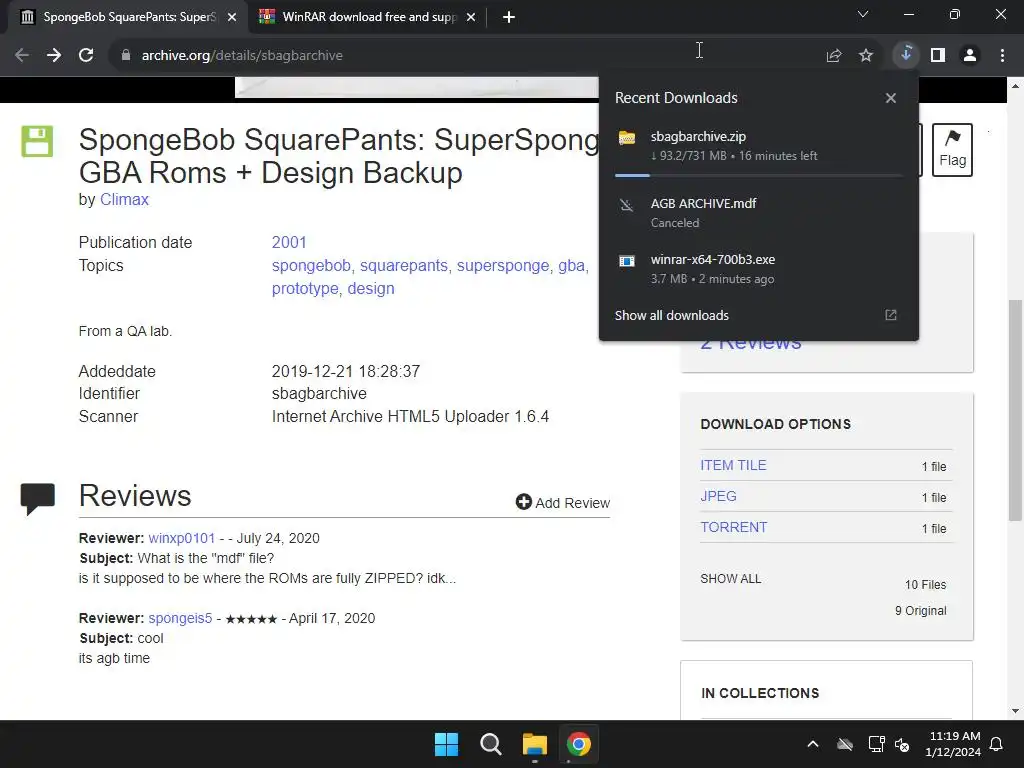Open the design topic link

[371, 289]
